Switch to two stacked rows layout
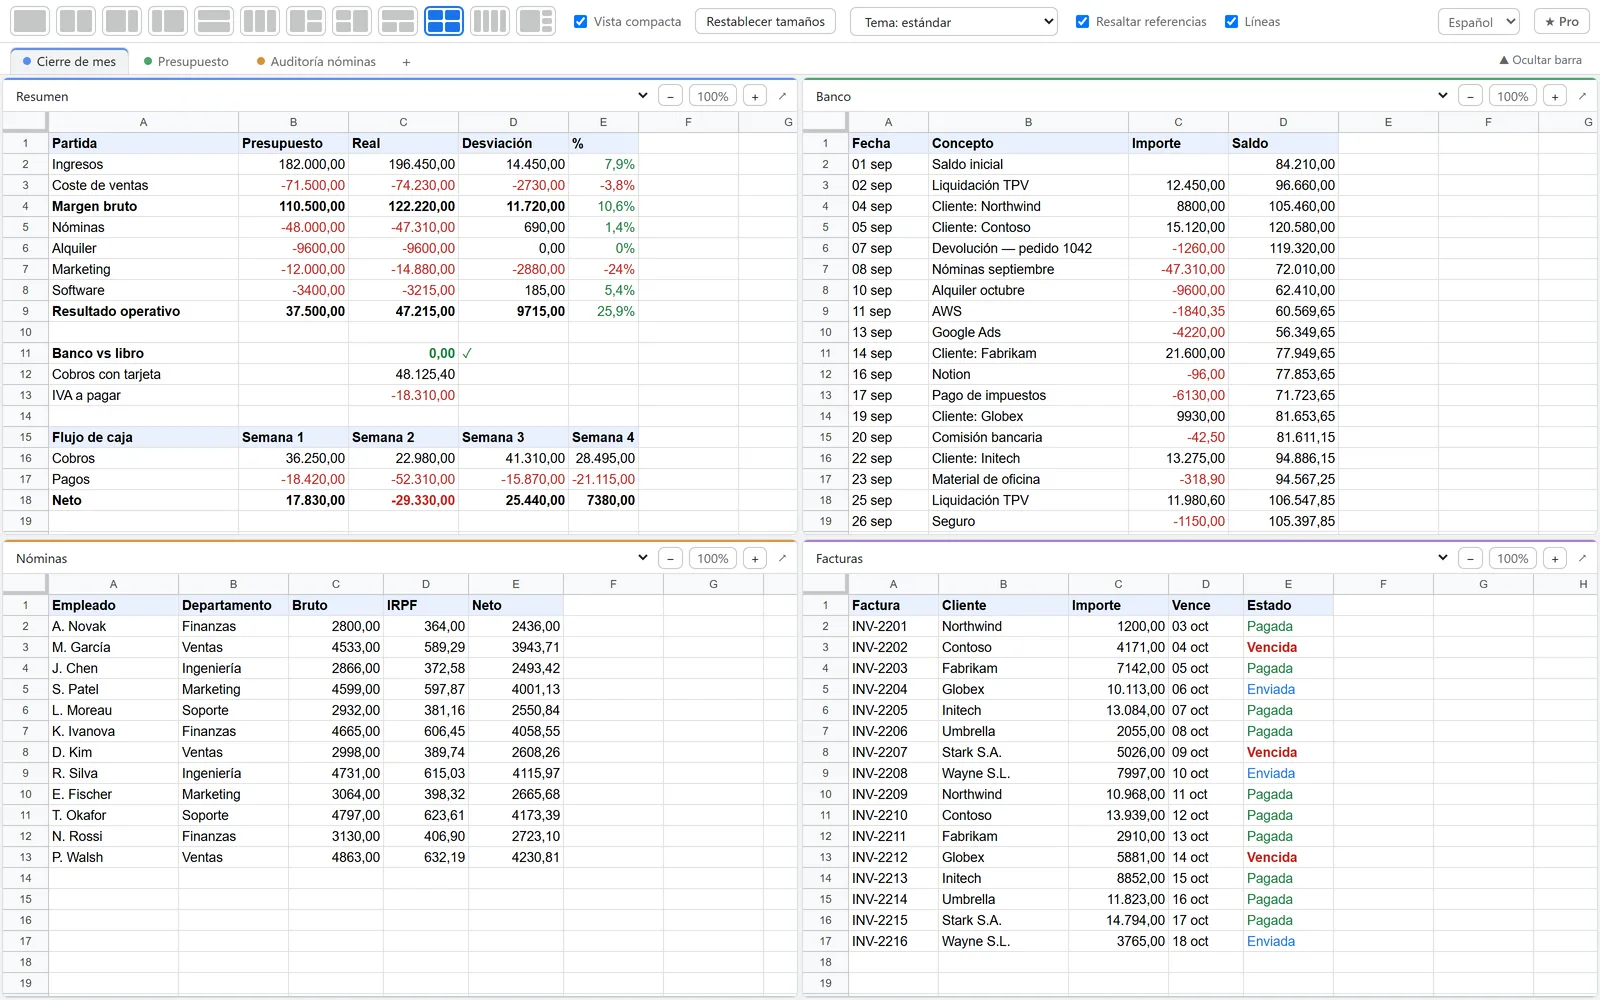The height and width of the screenshot is (1000, 1600). (x=214, y=21)
